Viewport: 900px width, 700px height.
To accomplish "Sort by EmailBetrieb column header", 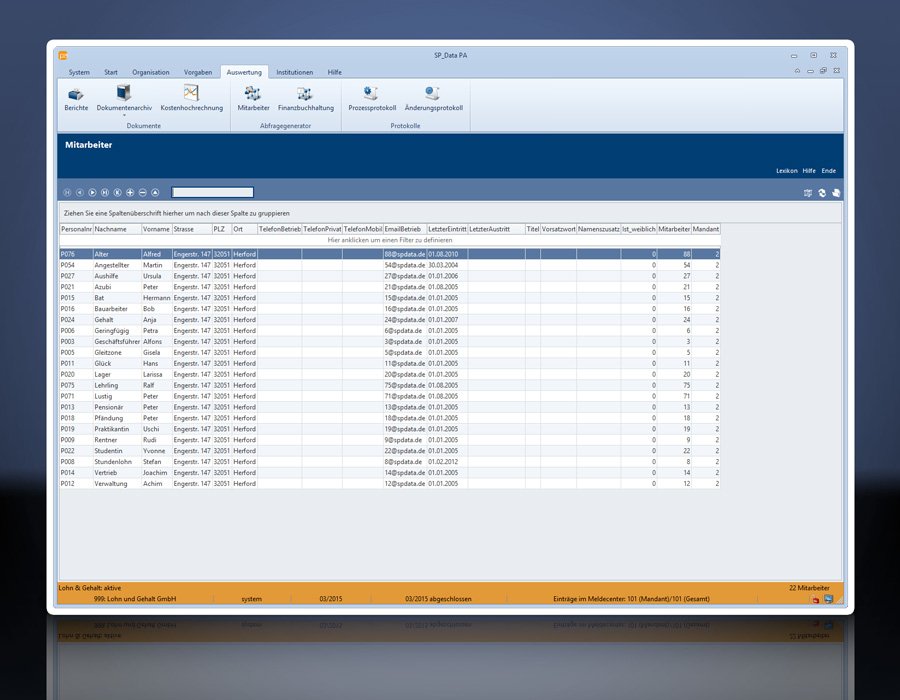I will coord(405,229).
